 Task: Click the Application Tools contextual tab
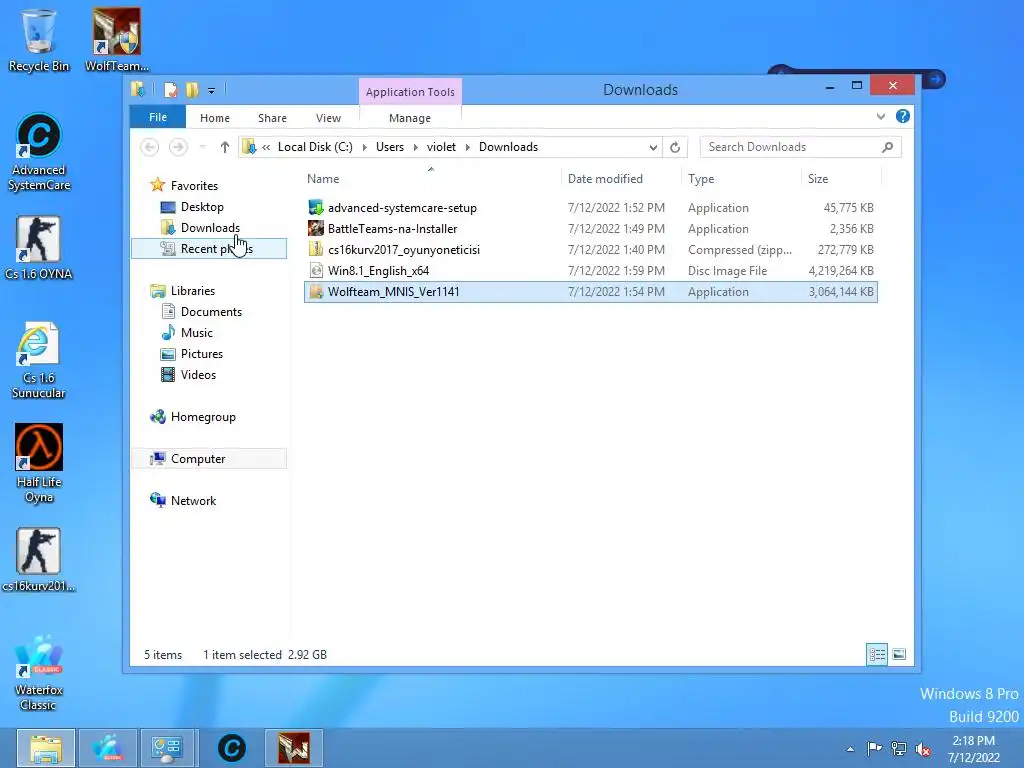coord(410,92)
